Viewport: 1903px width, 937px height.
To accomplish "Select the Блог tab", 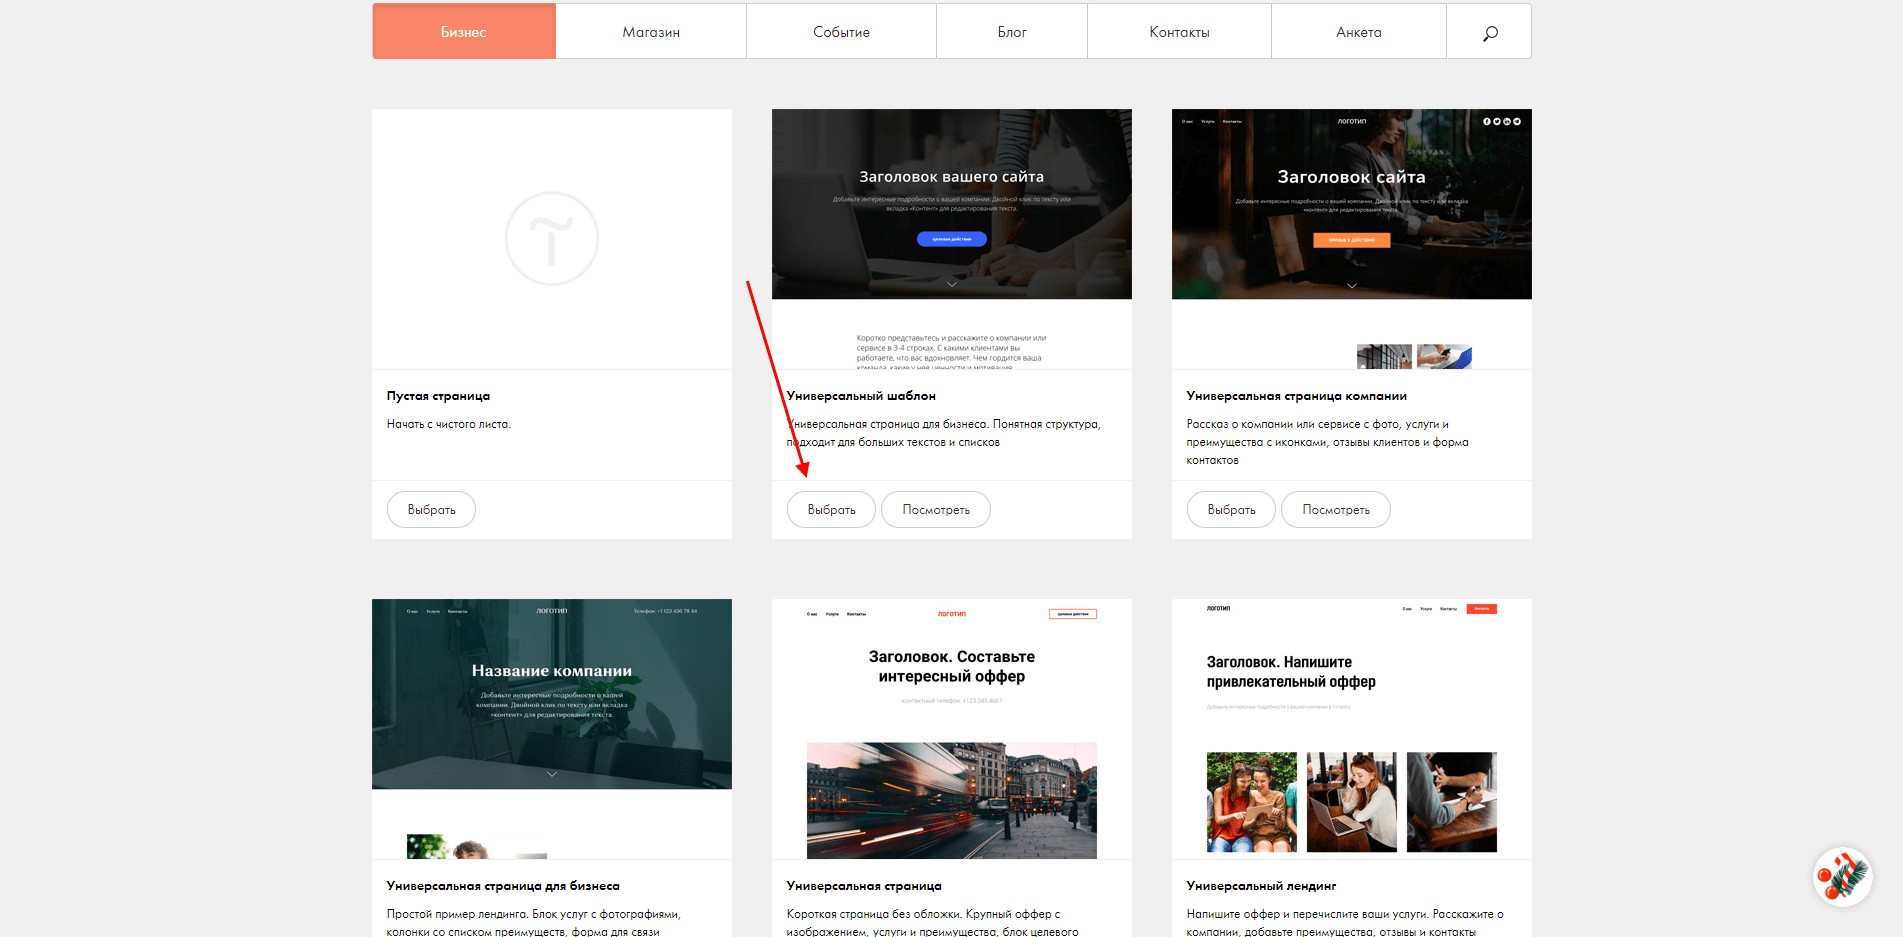I will coord(1012,32).
